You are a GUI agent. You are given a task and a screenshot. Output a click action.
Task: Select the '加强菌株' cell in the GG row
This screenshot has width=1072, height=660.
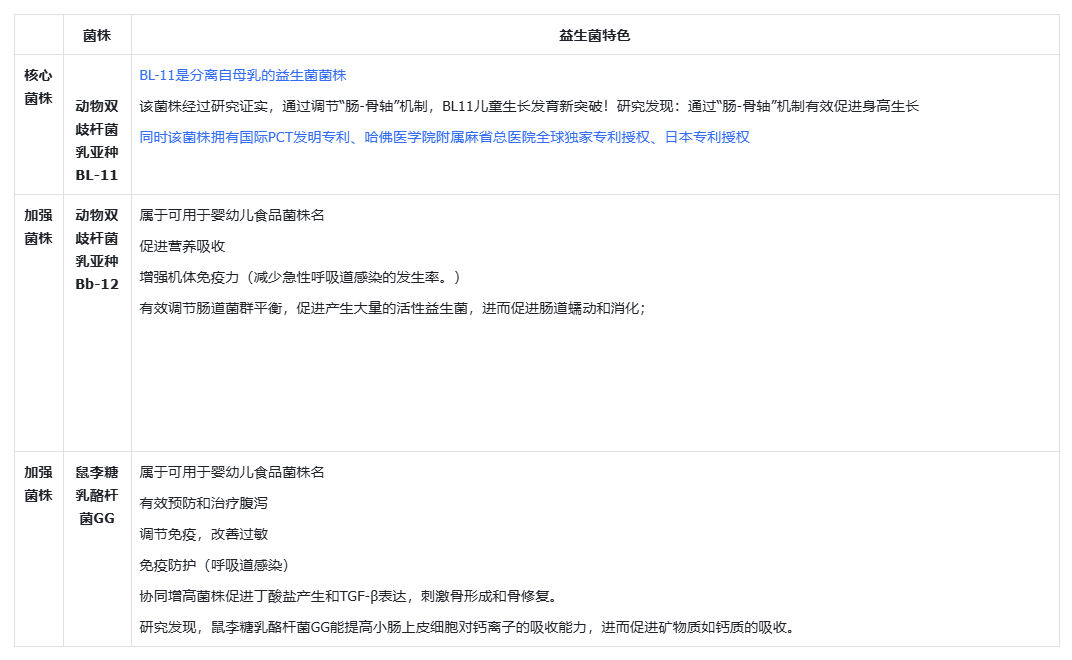point(38,483)
